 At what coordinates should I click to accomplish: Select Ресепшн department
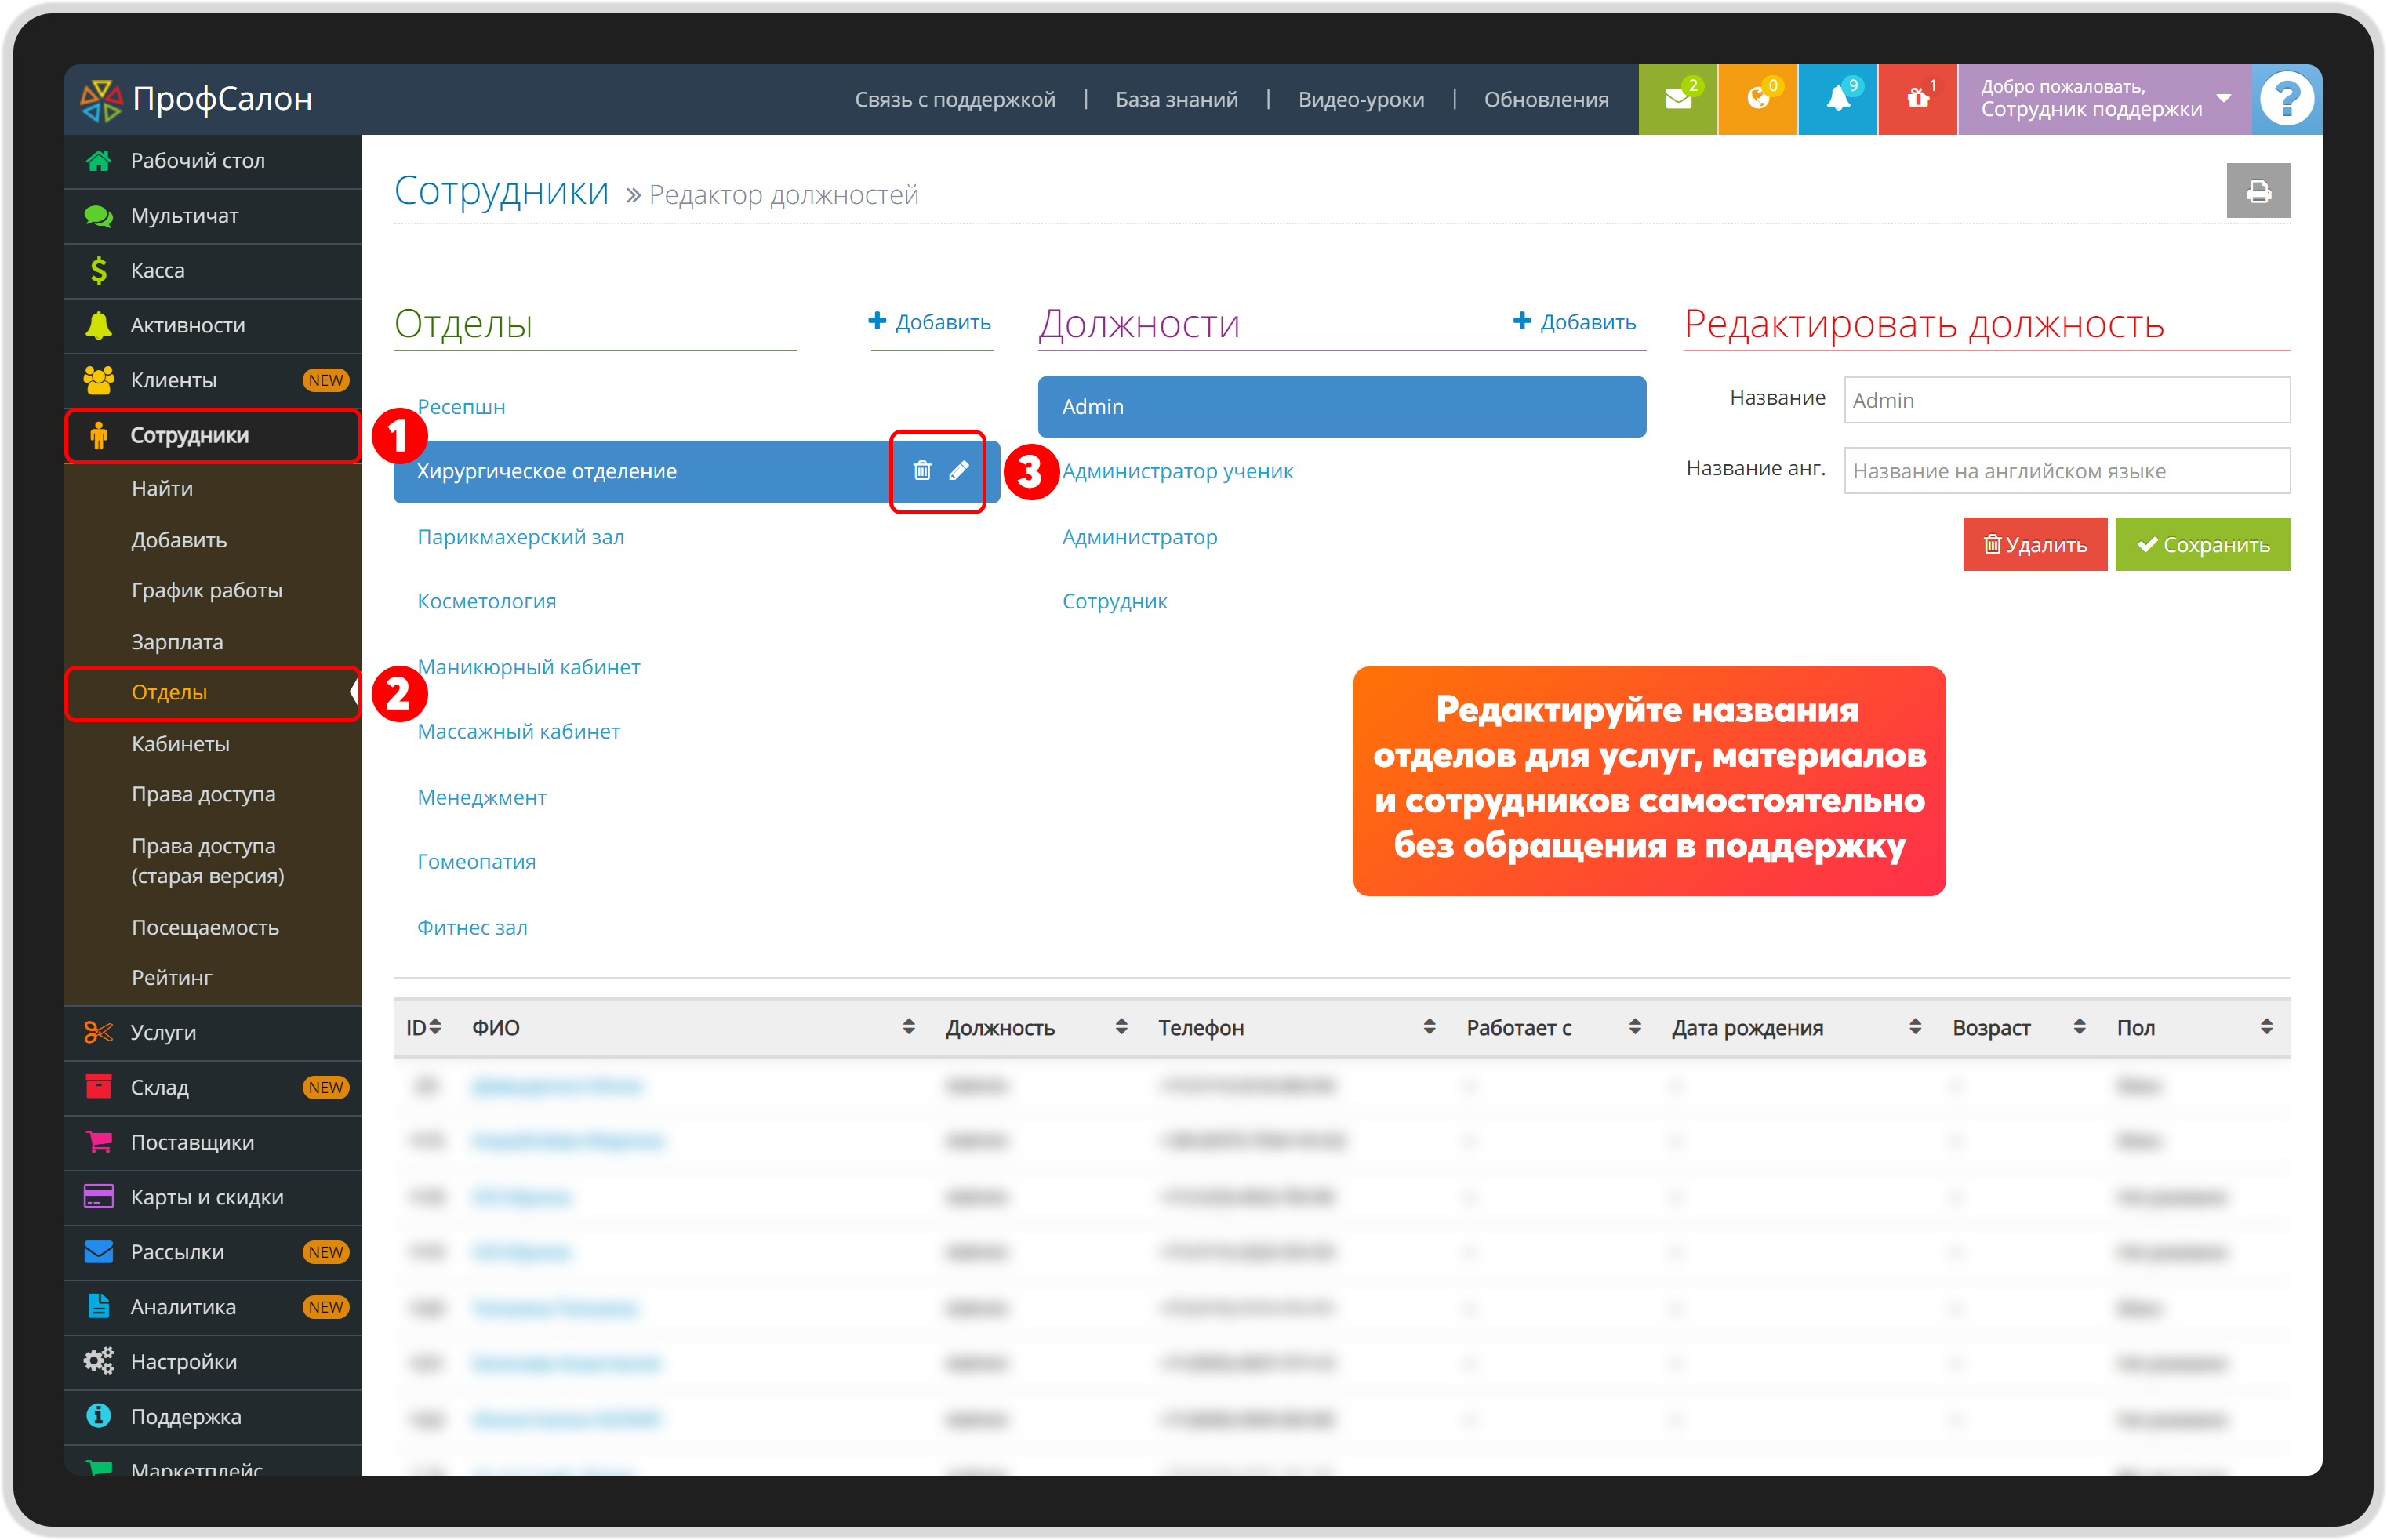[461, 407]
